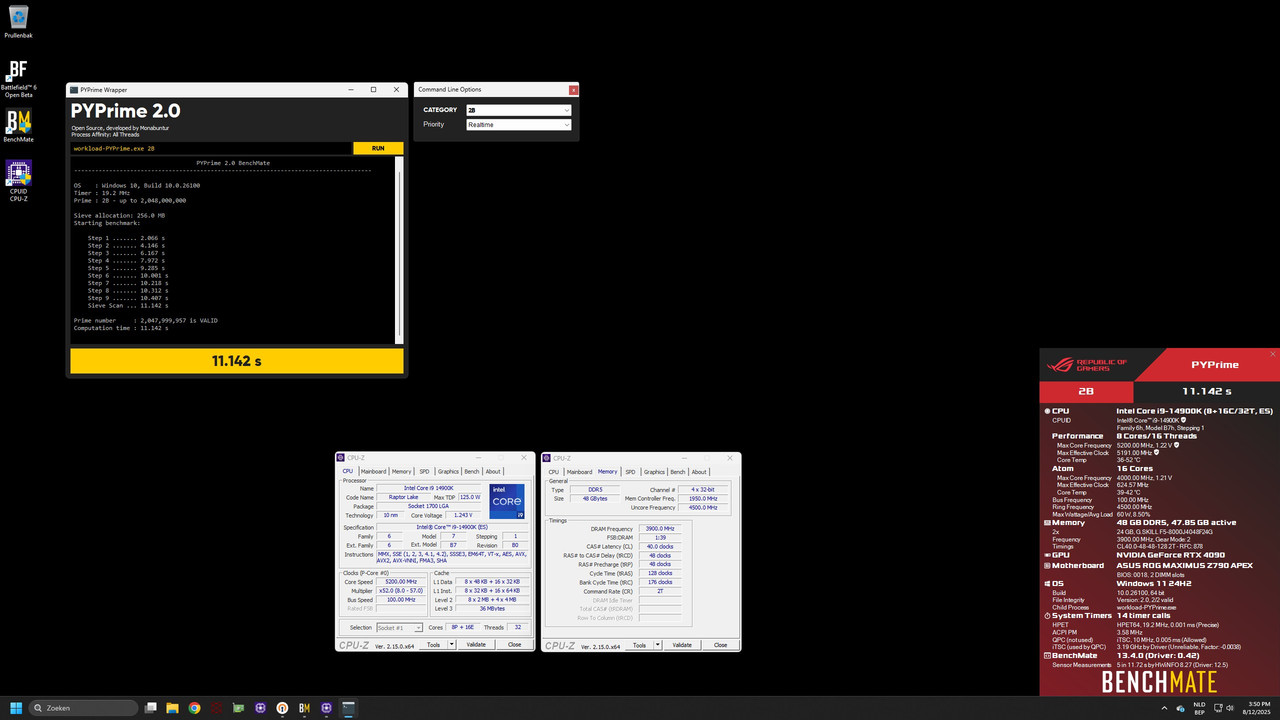Open the Priority dropdown set to Realtime

point(518,125)
